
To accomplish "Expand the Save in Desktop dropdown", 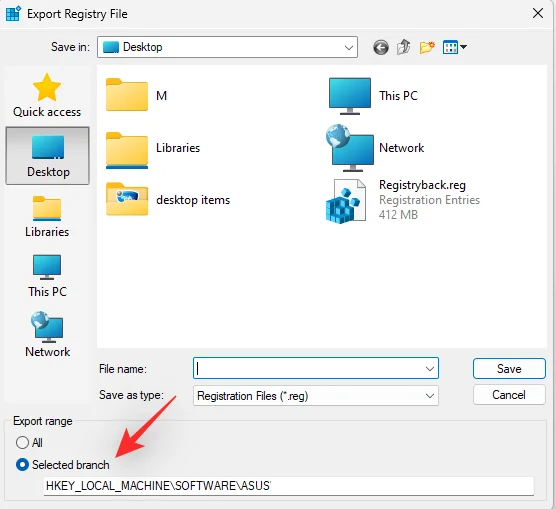I will click(x=349, y=47).
